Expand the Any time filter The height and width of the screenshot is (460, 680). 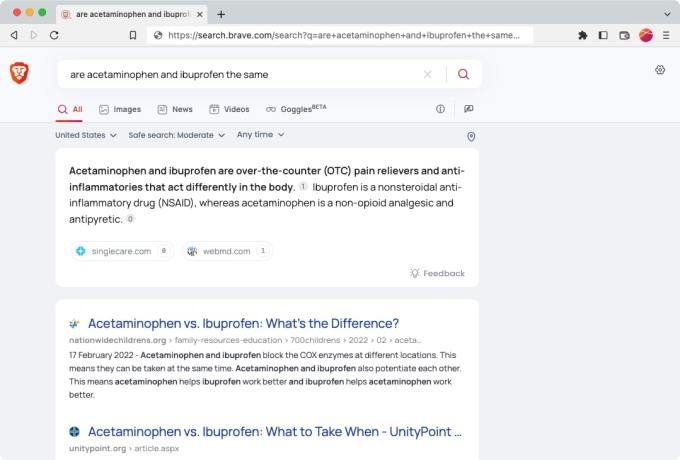coord(260,134)
